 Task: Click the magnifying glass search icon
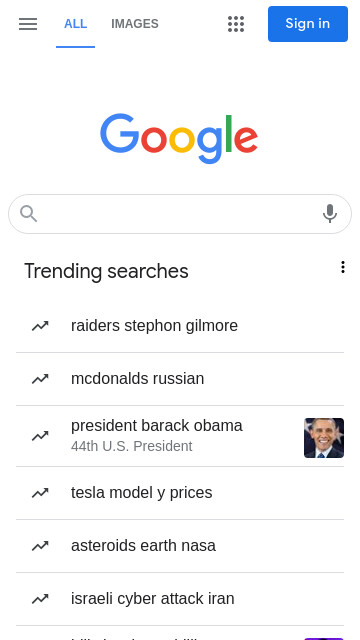coord(29,214)
